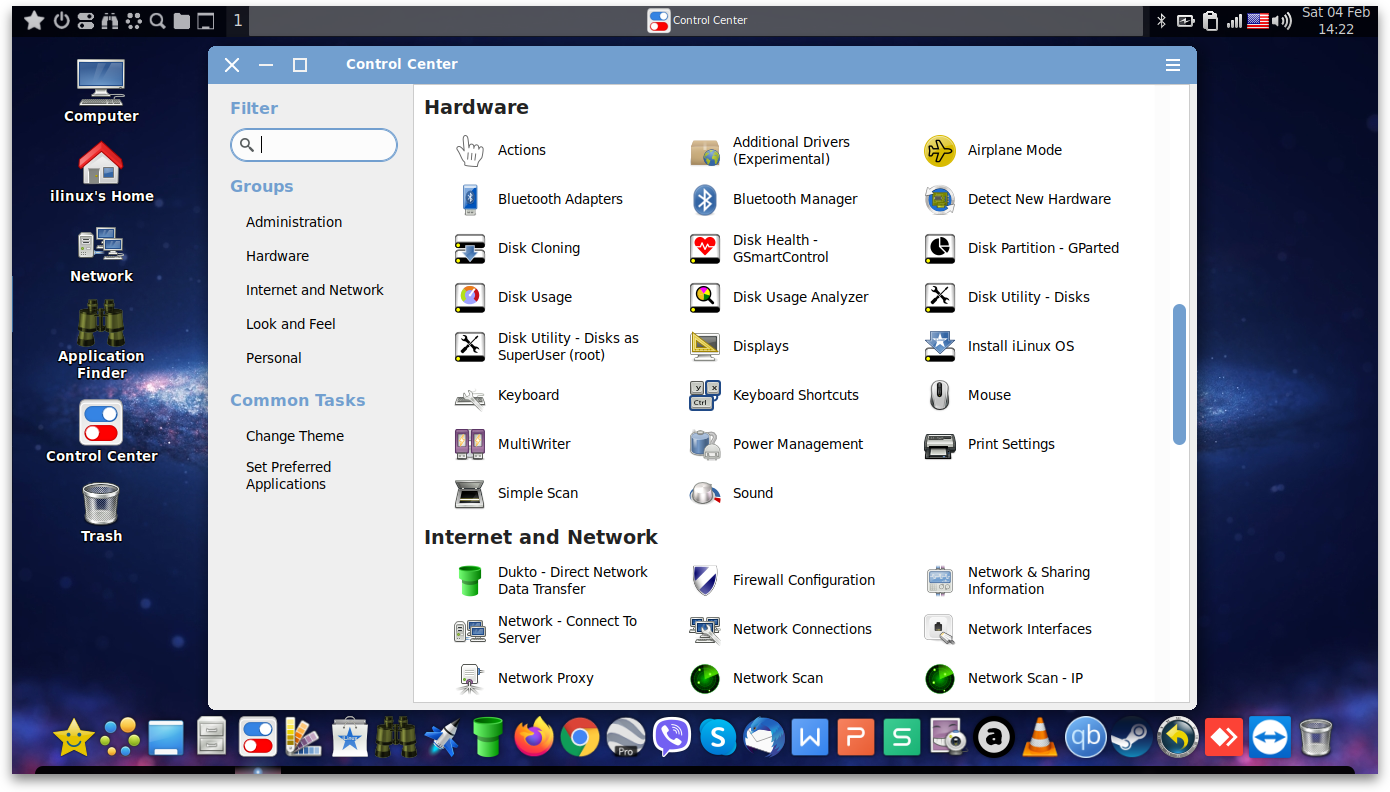Screen dimensions: 1390x792
Task: Open Trash desktop icon
Action: (101, 512)
